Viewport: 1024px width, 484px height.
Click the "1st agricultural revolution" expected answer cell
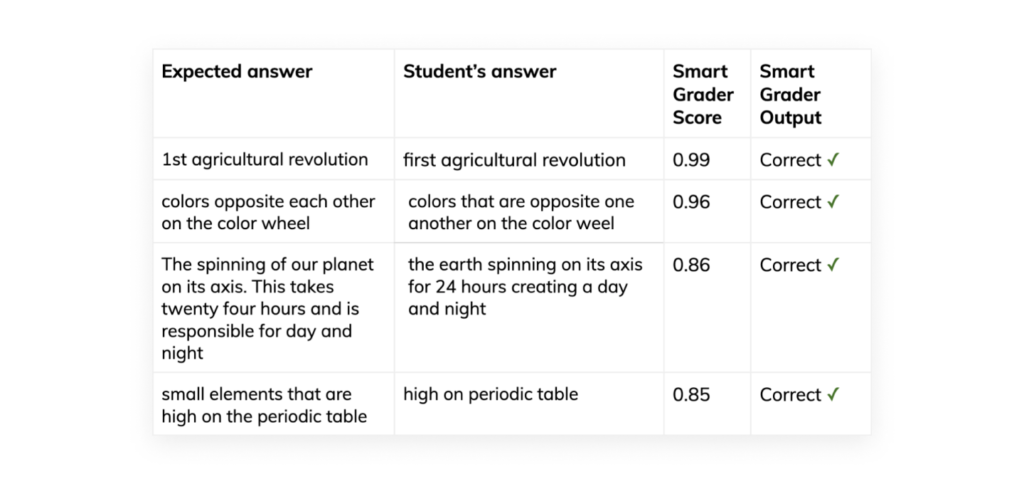point(265,160)
